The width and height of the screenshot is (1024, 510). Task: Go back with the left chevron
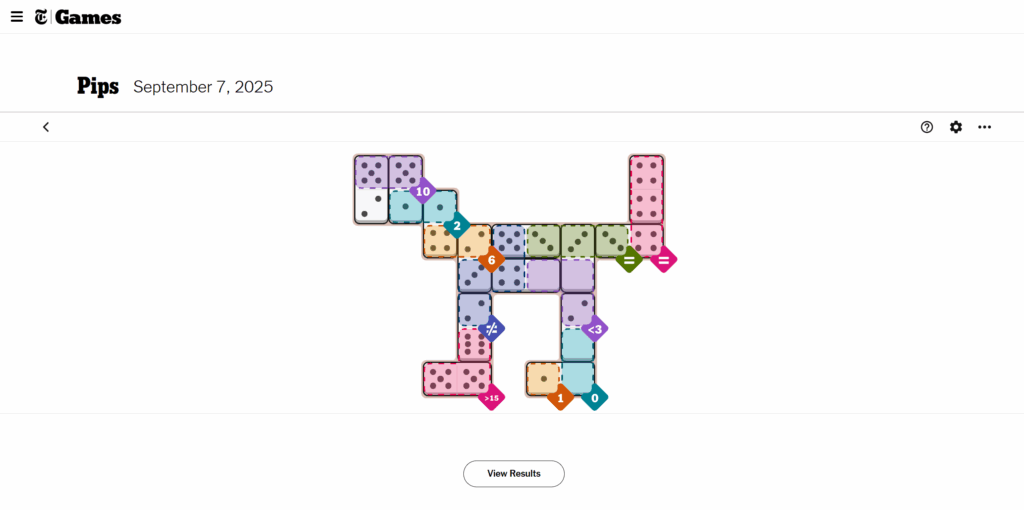[x=46, y=127]
